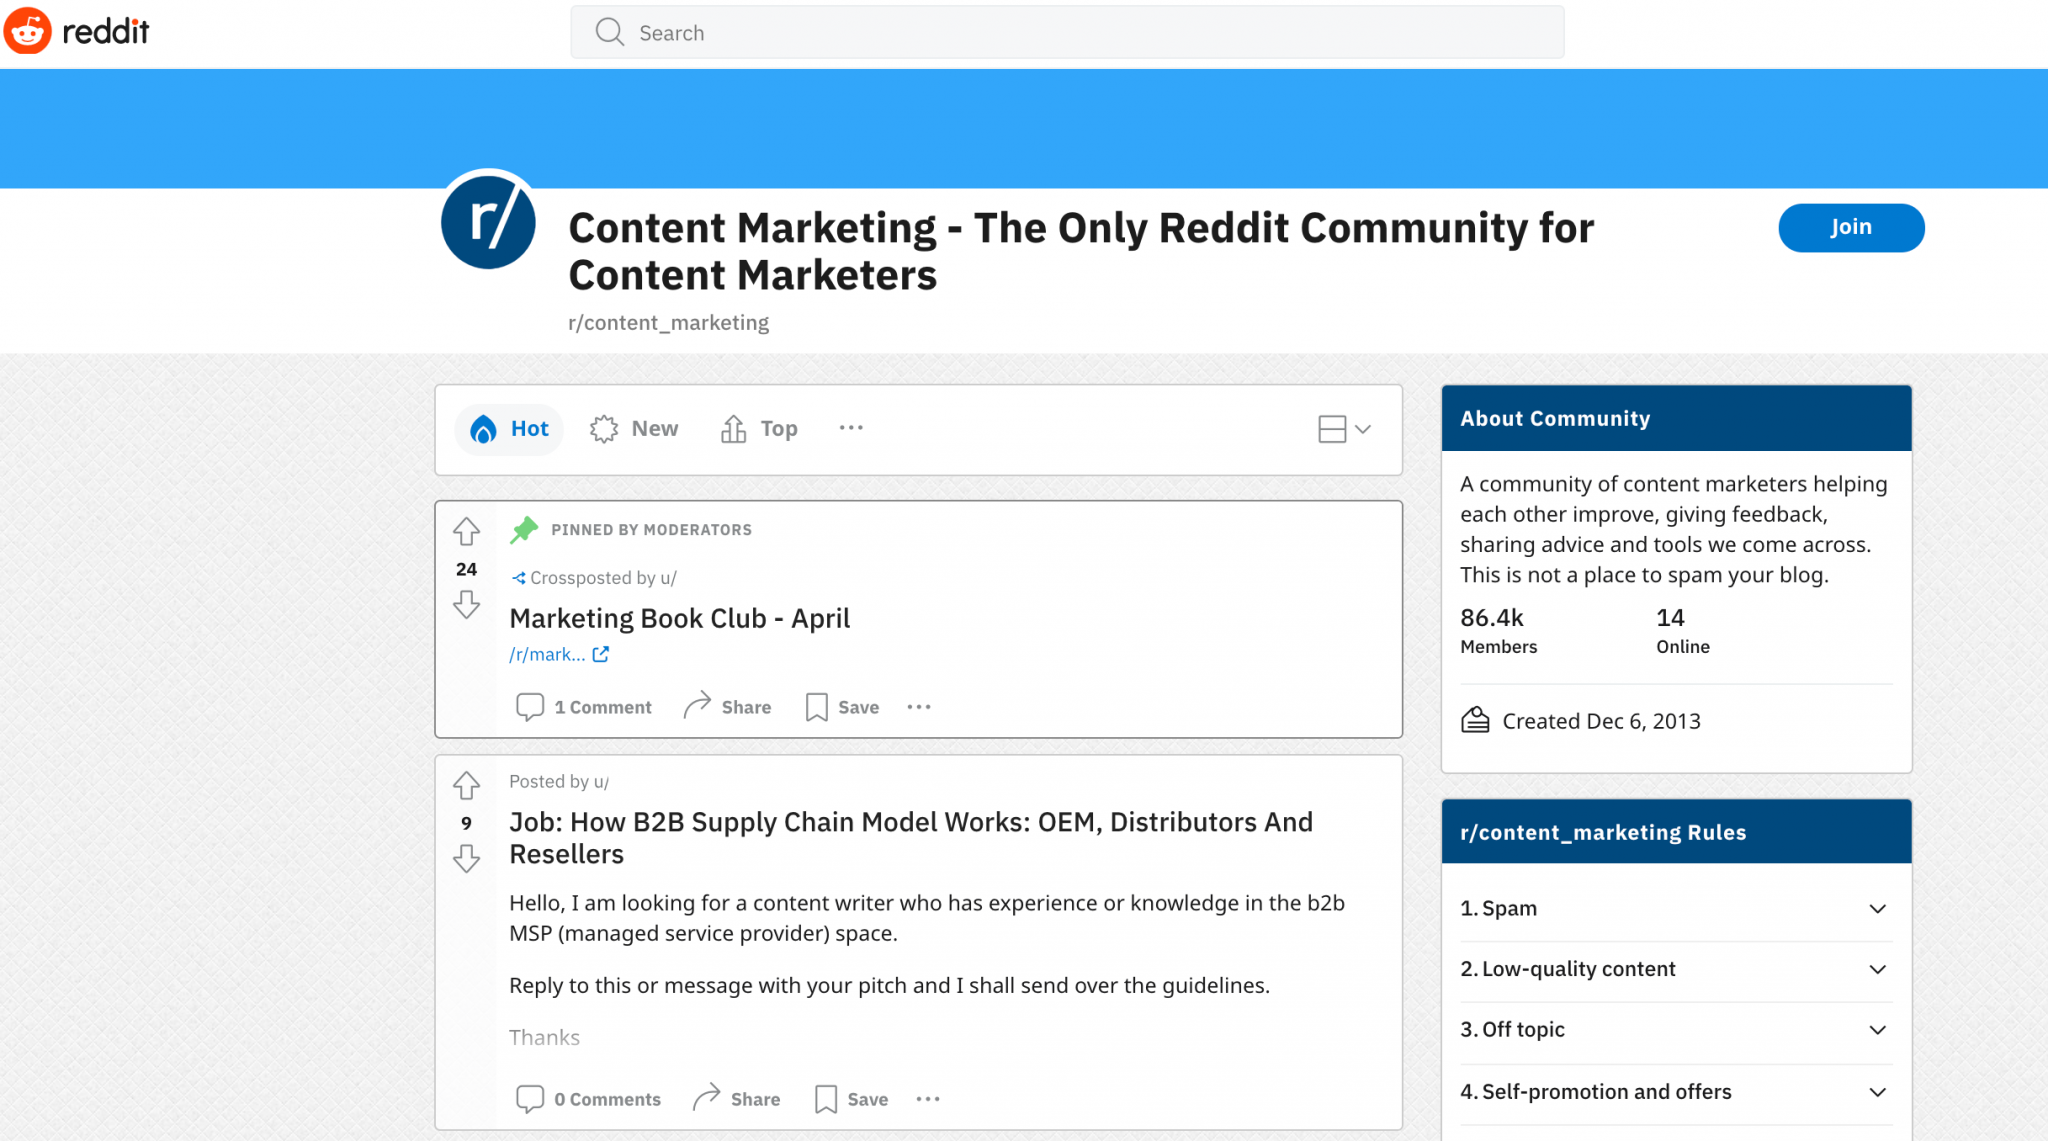Open the post layout view dropdown
The image size is (2048, 1141).
[x=1343, y=429]
